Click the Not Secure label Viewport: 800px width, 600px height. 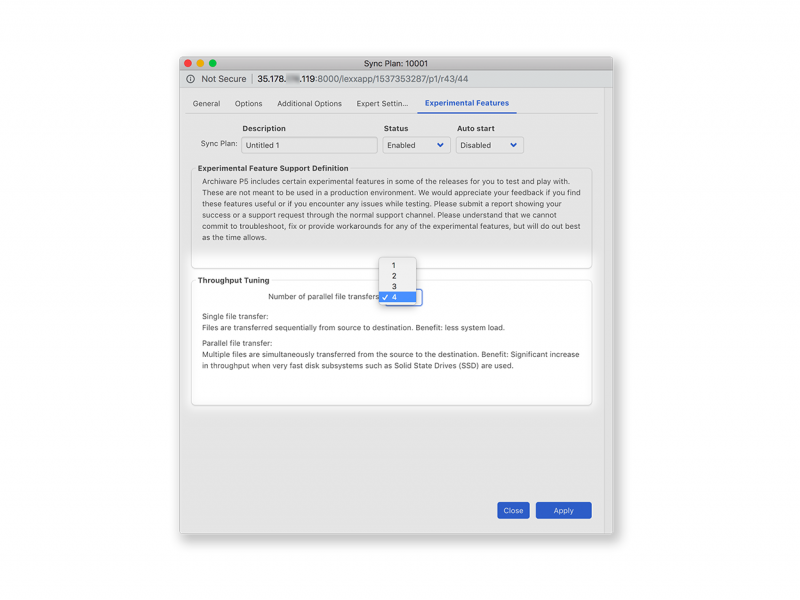(223, 79)
